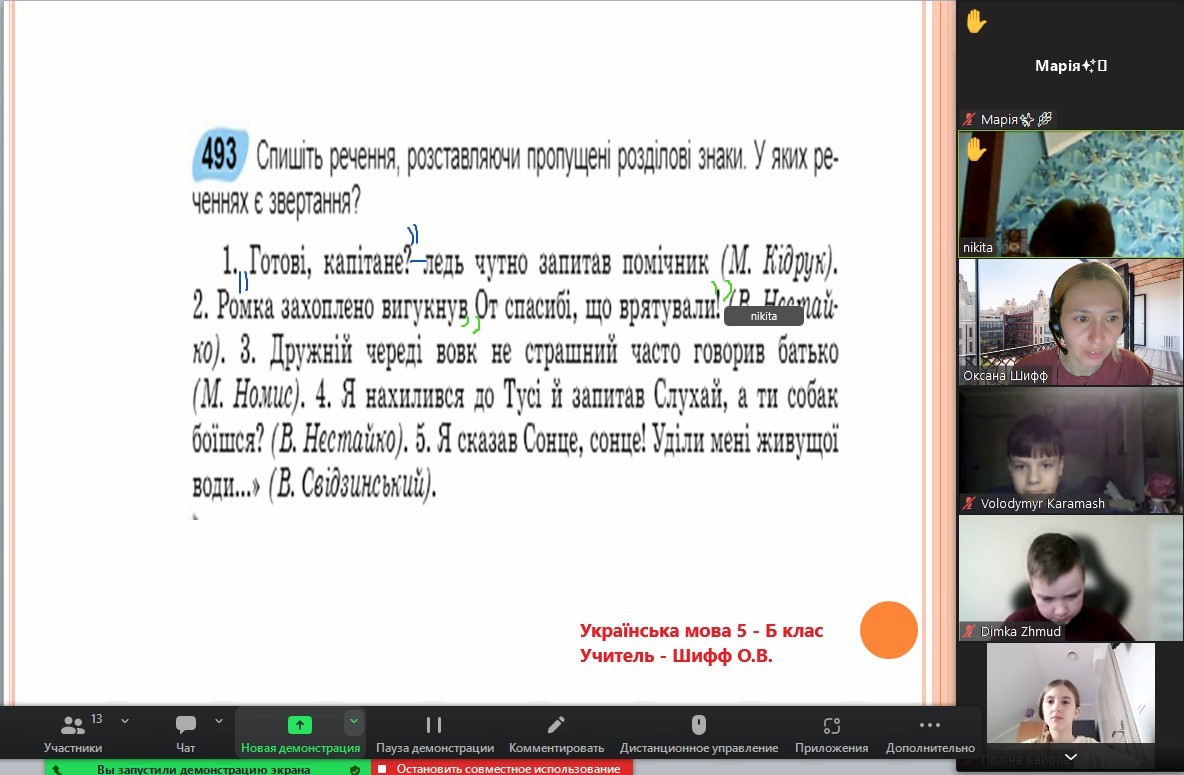Image resolution: width=1184 pixels, height=775 pixels.
Task: Click the green shield icon in sharing bar
Action: coord(355,769)
